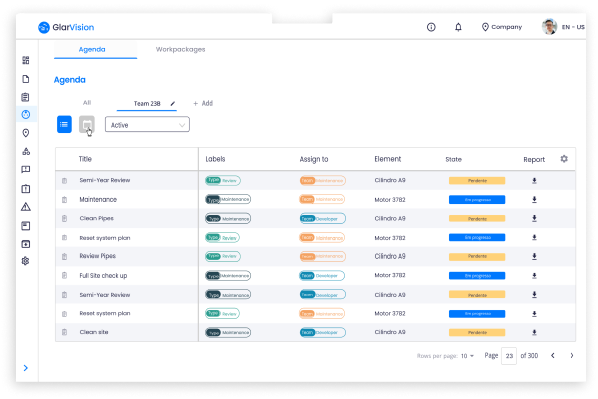The width and height of the screenshot is (598, 399).
Task: Click the GlarVision logo
Action: [66, 27]
